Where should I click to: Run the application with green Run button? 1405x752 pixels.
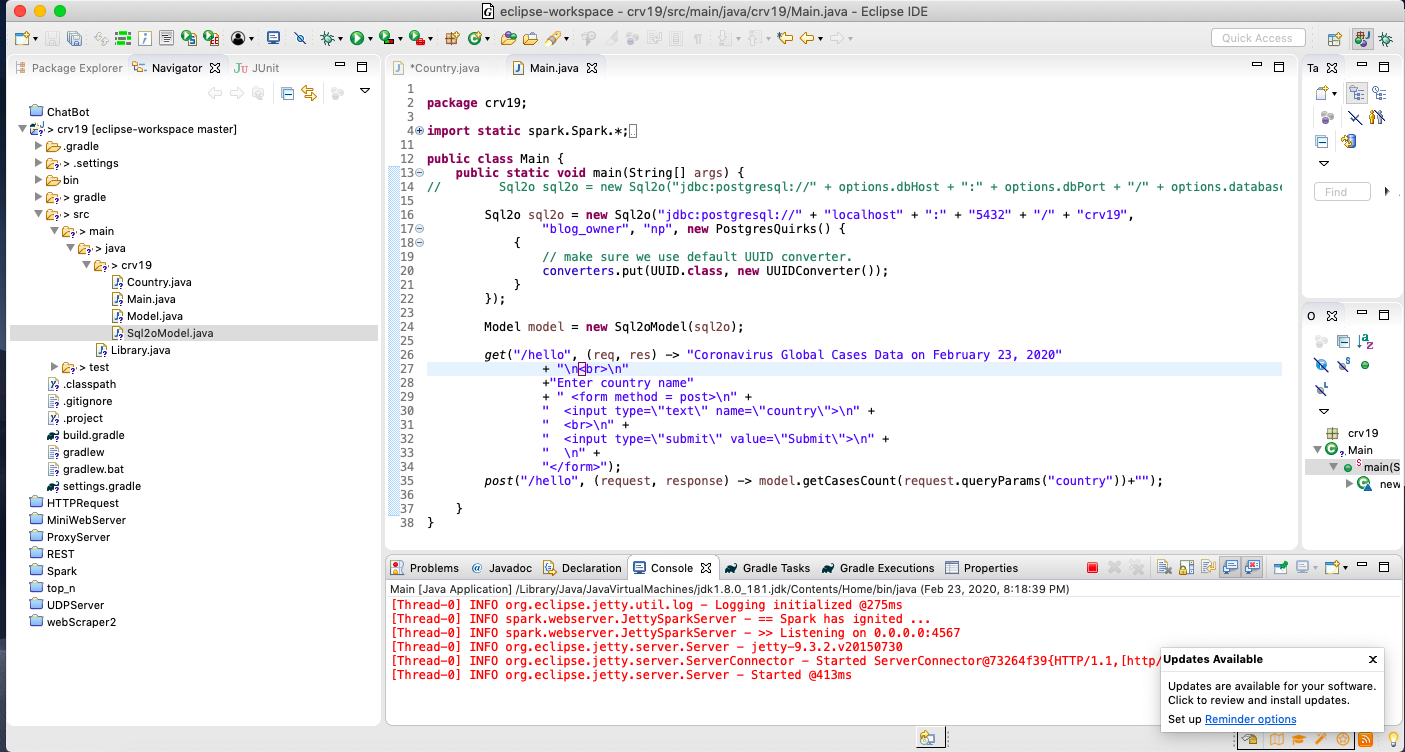(357, 38)
